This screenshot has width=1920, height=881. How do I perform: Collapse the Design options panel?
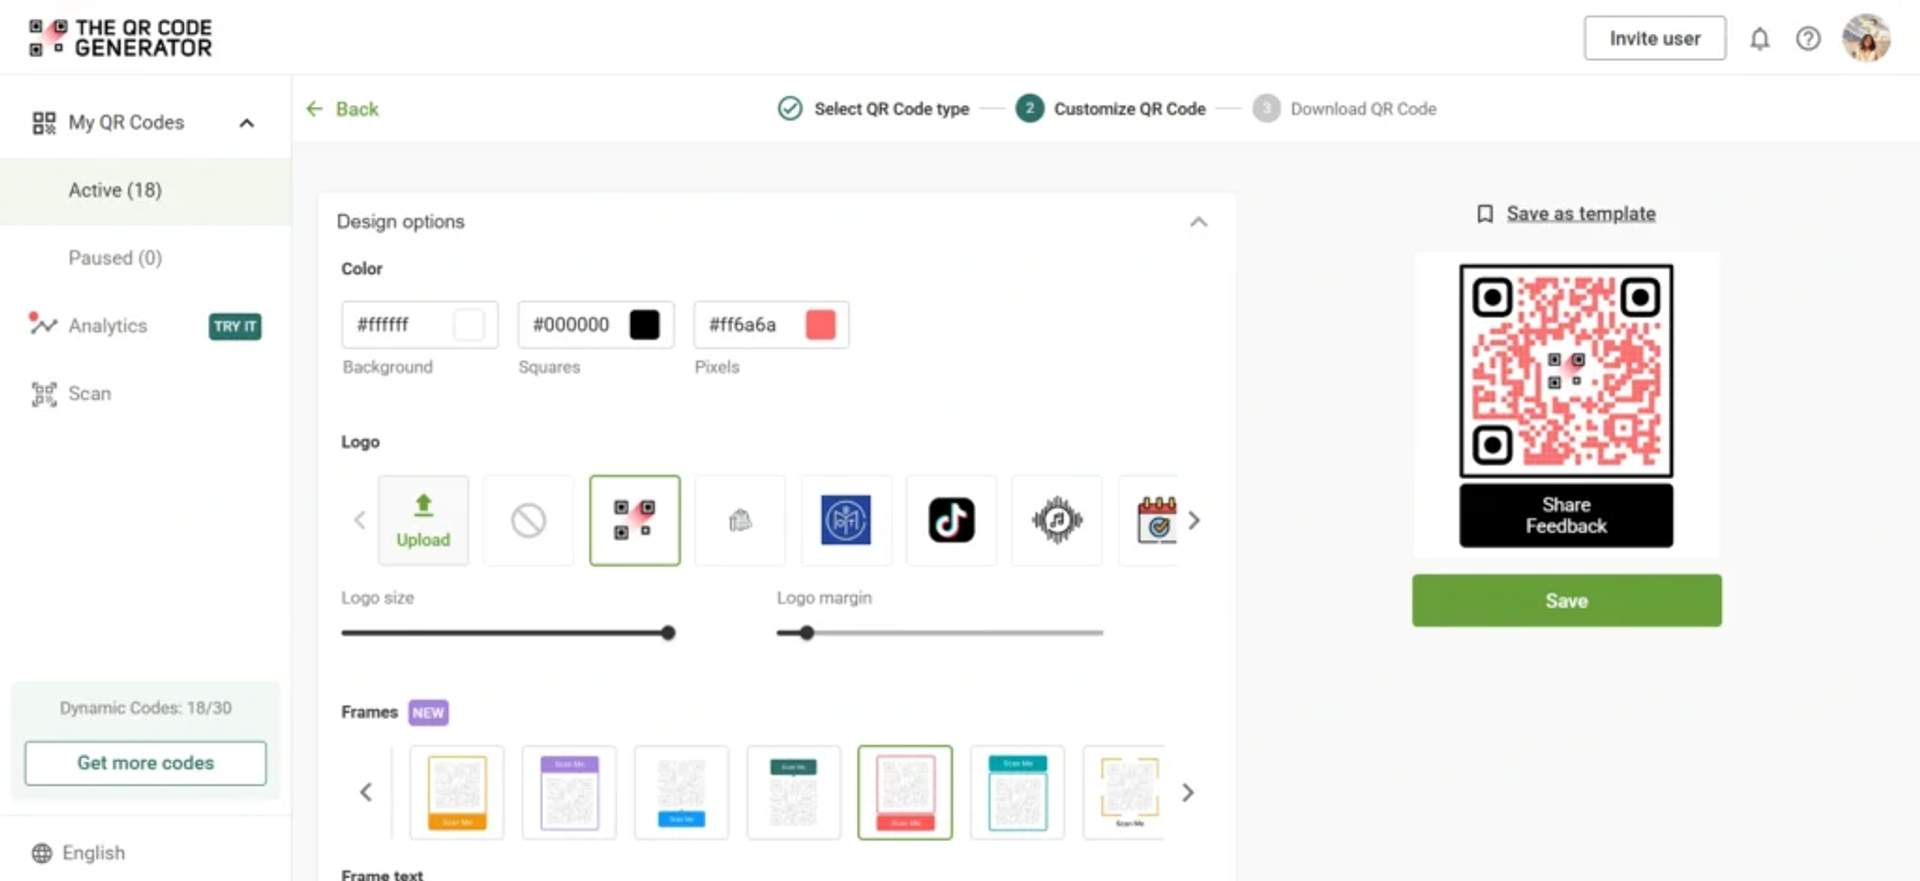[x=1199, y=222]
